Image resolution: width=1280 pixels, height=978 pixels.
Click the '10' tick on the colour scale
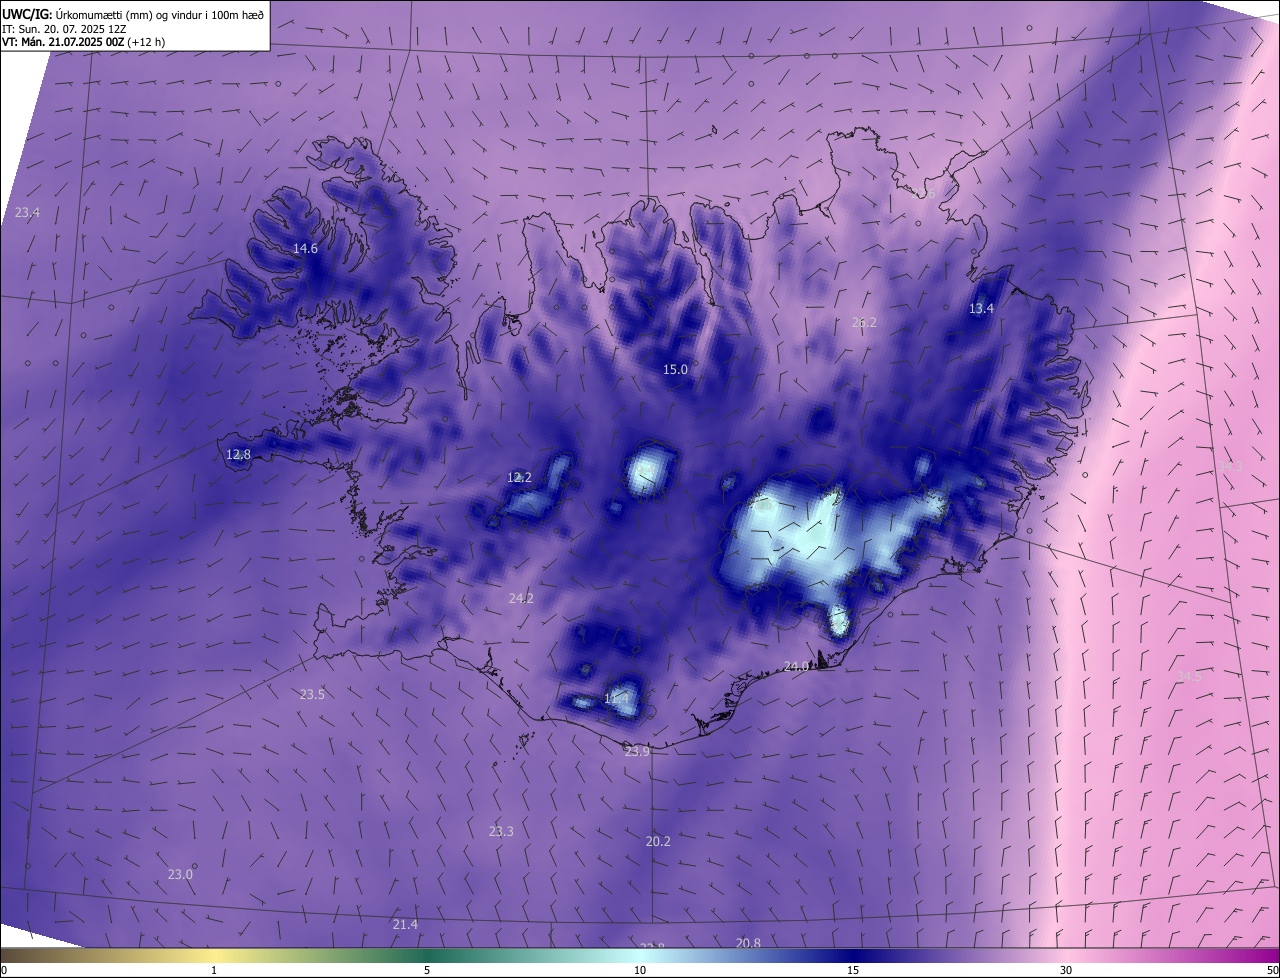[640, 970]
